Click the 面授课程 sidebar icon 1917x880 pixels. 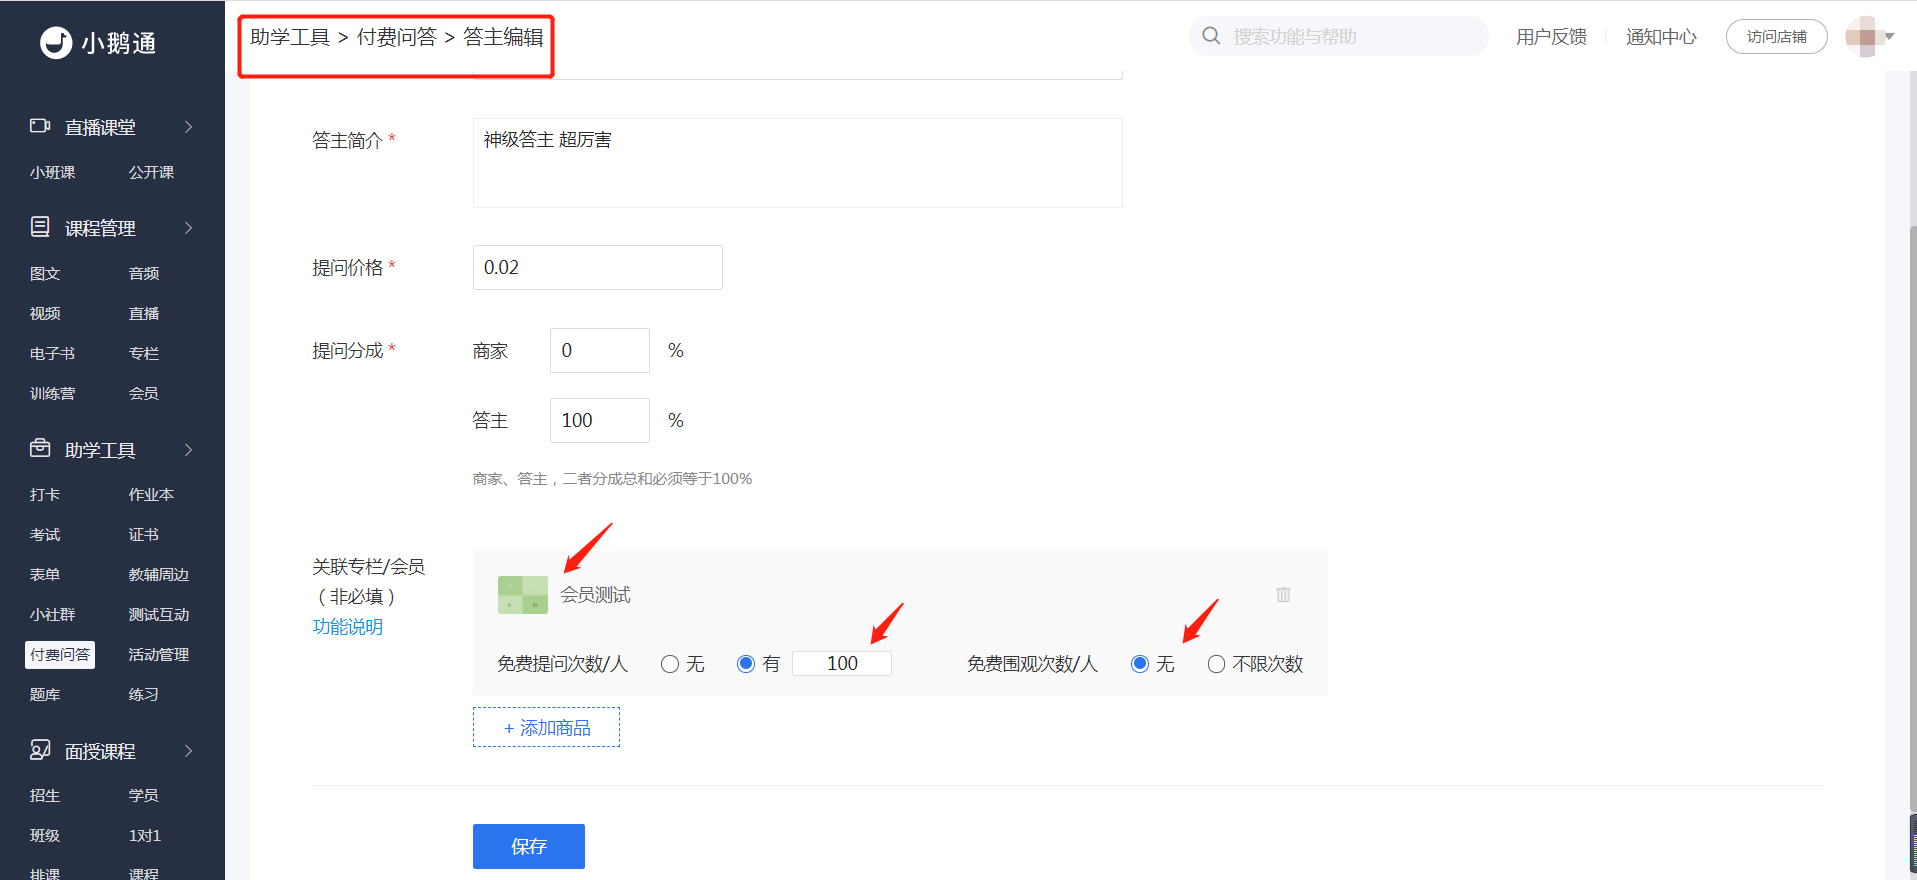40,750
